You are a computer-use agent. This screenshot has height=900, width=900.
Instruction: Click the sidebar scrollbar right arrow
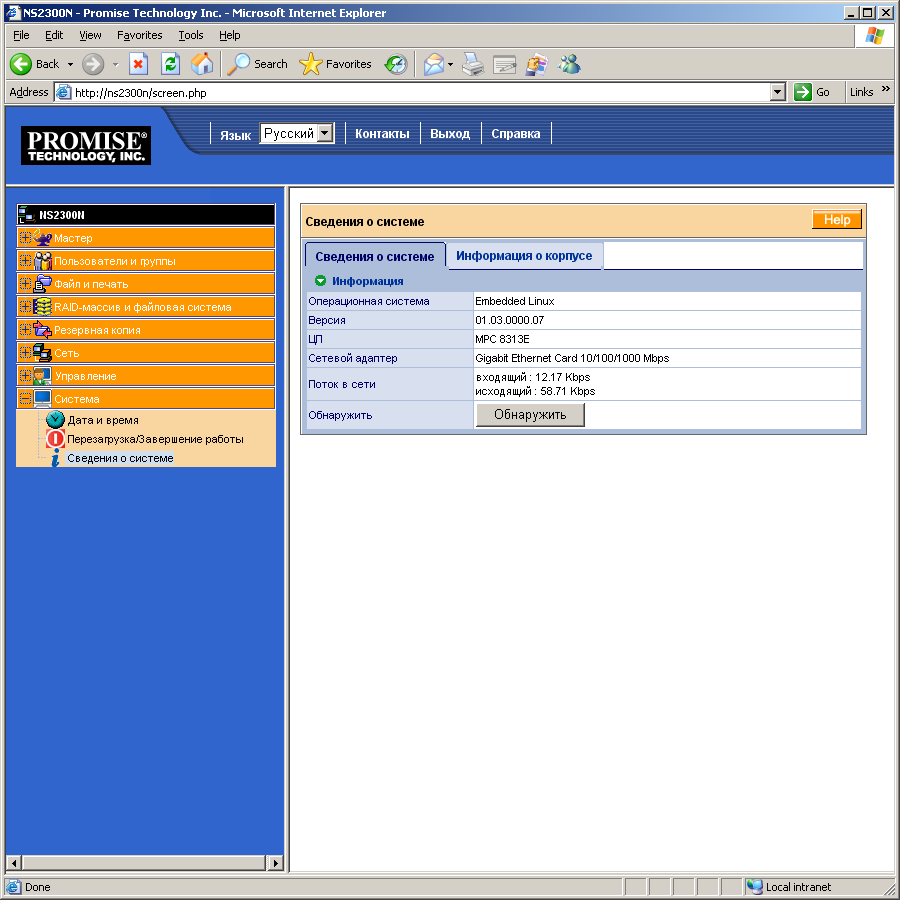(x=276, y=862)
